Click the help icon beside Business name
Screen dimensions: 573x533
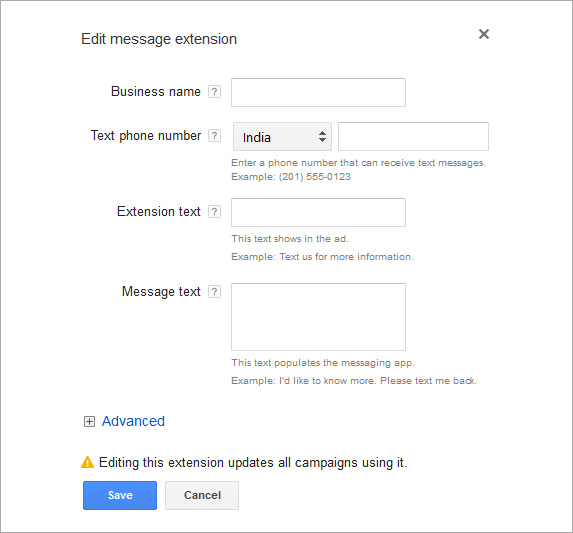(x=215, y=91)
